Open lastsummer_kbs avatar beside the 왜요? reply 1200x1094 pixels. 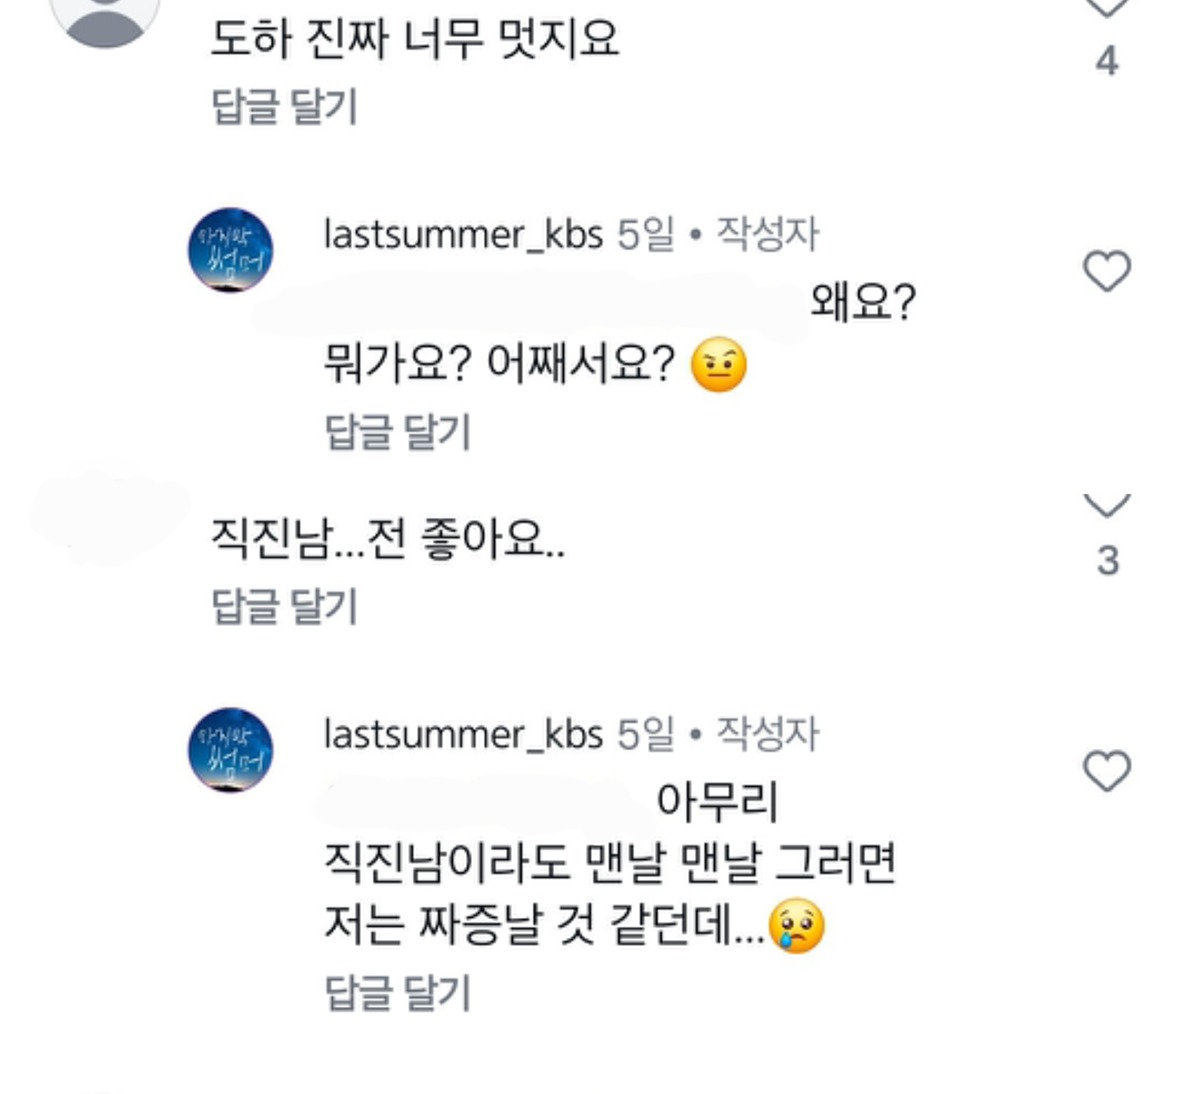pyautogui.click(x=231, y=250)
